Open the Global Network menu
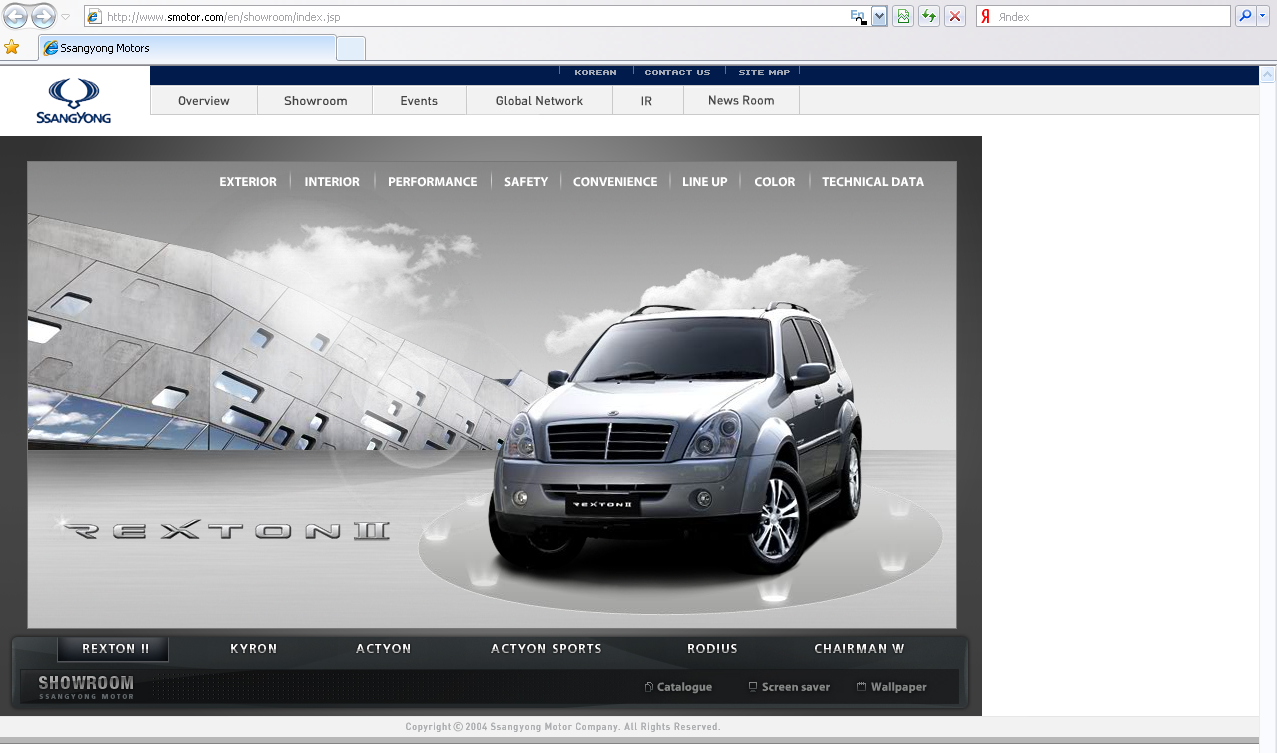This screenshot has height=753, width=1277. pyautogui.click(x=539, y=101)
